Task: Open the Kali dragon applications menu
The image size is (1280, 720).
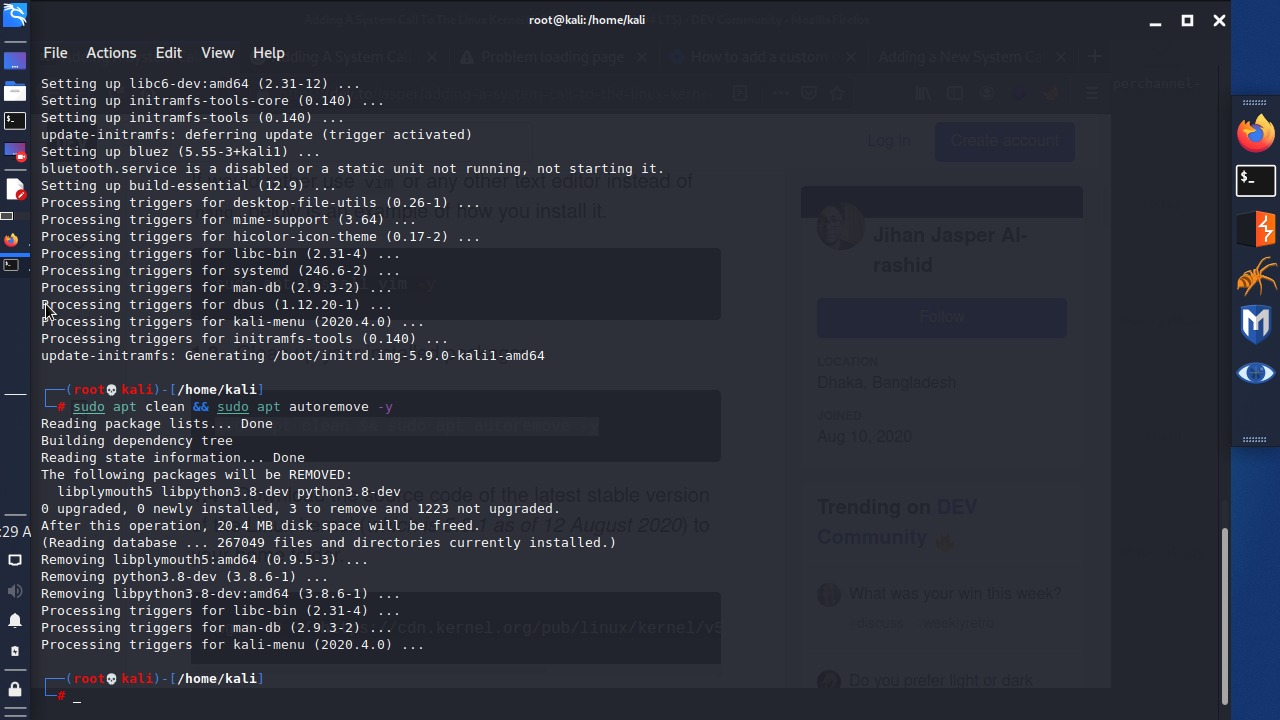Action: click(x=14, y=14)
